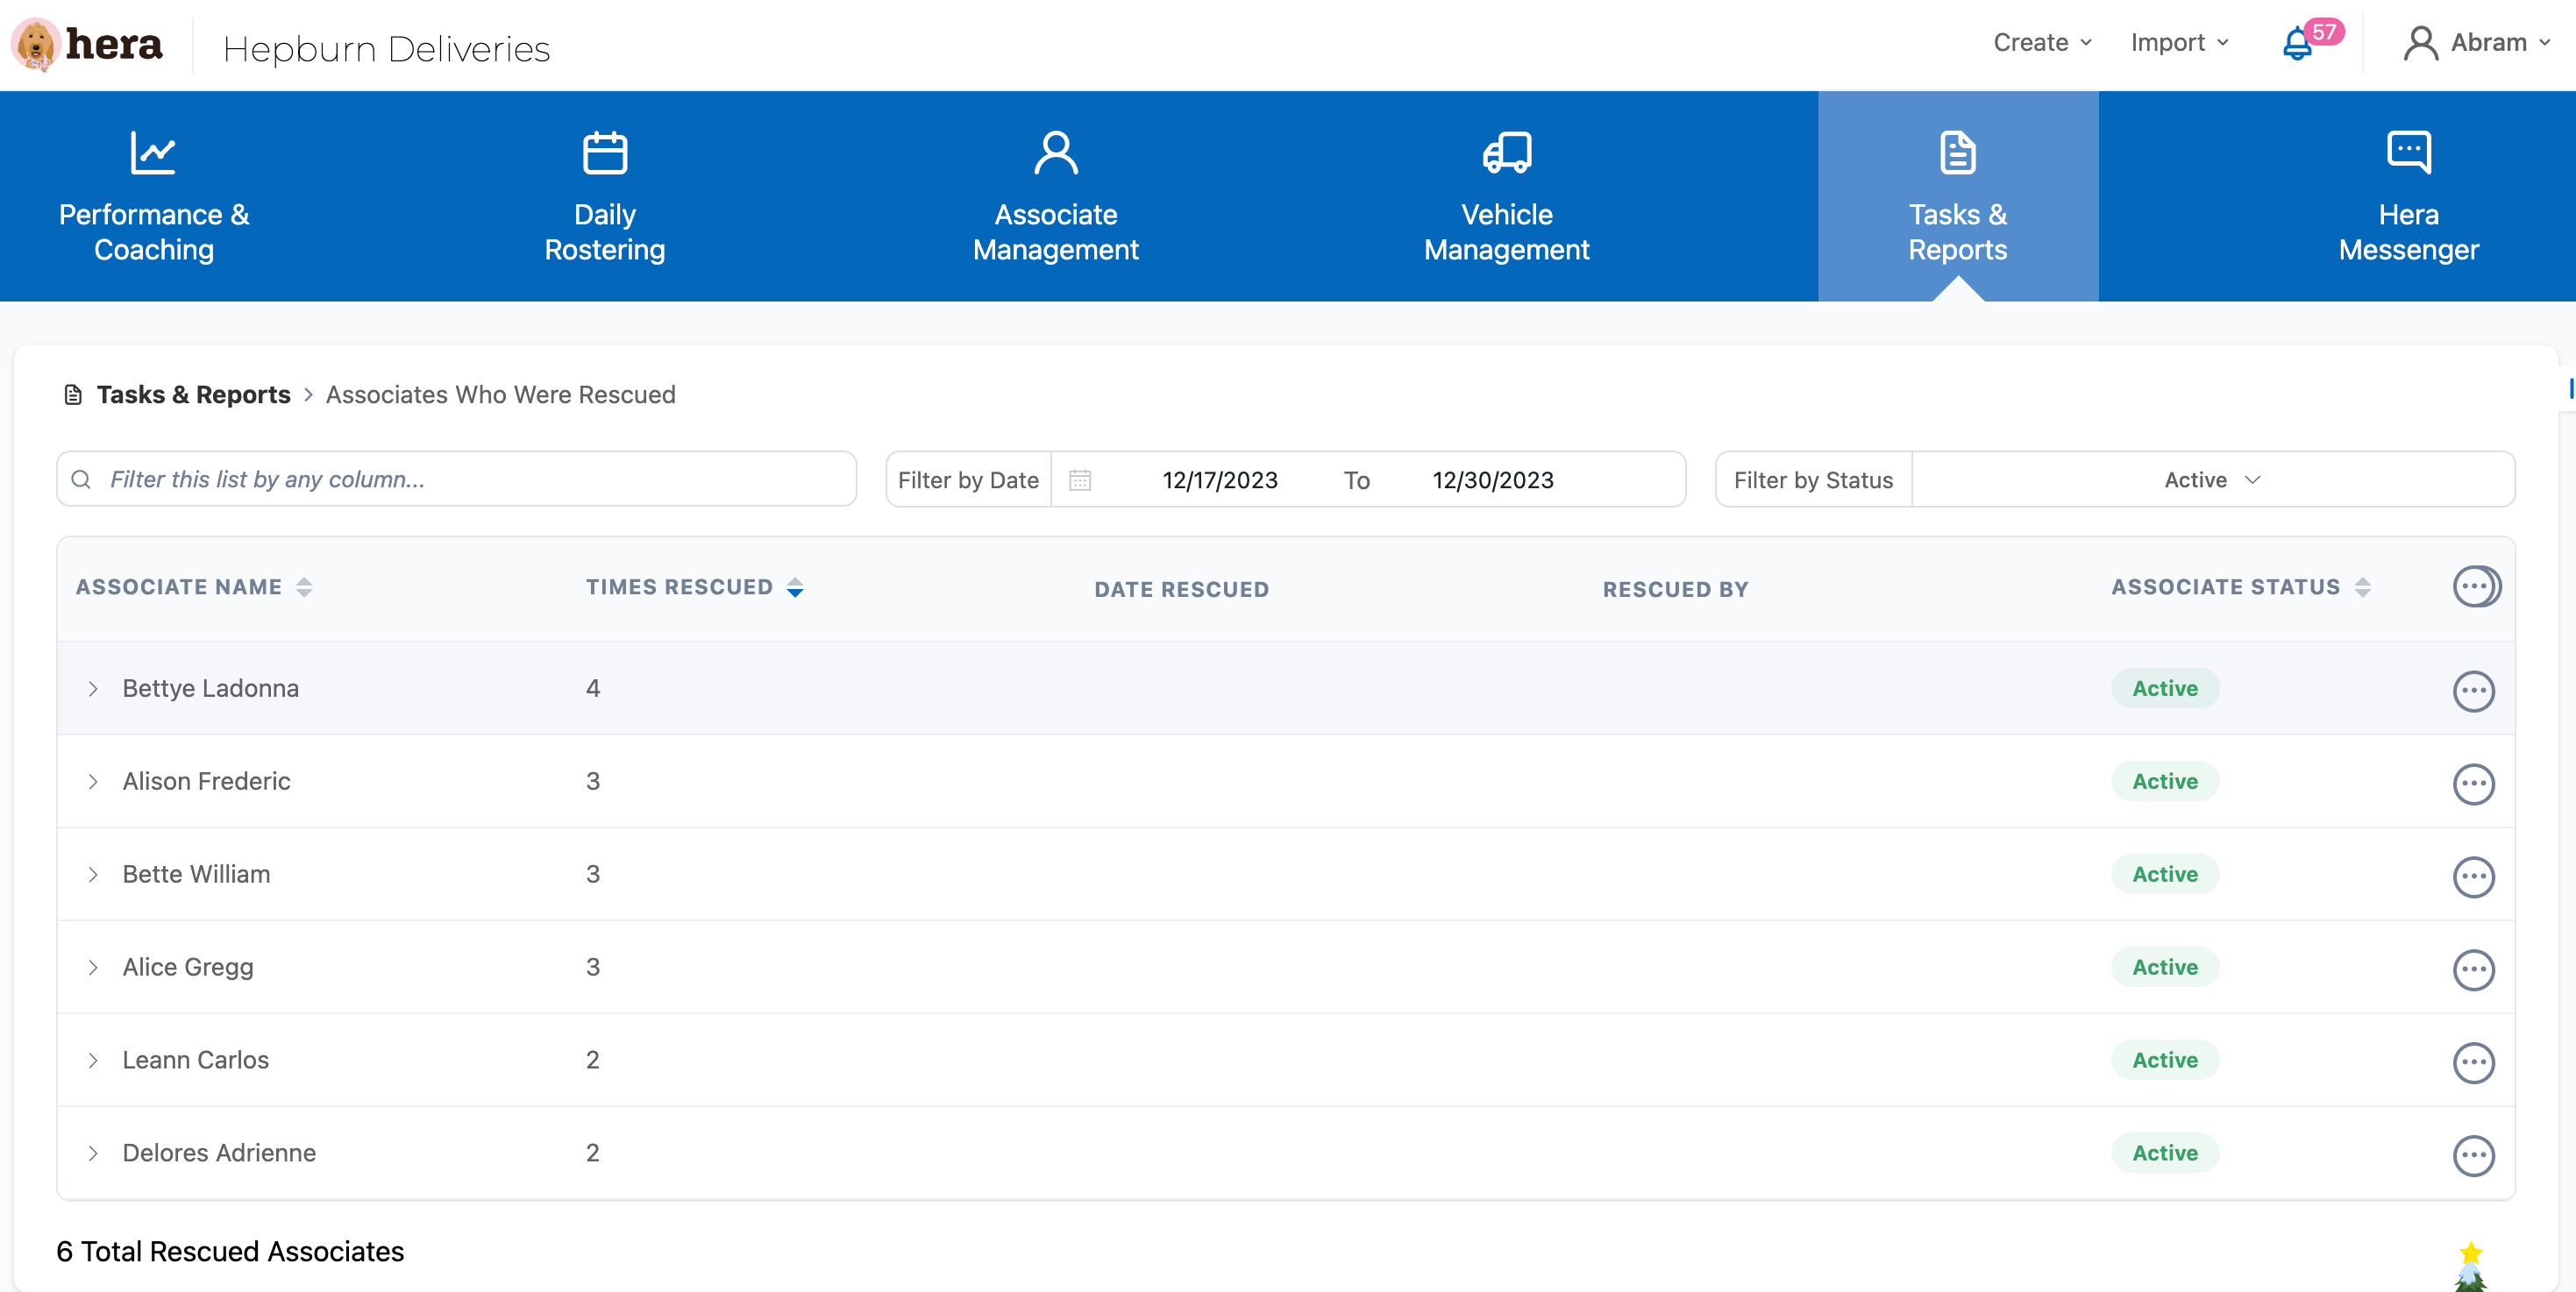The height and width of the screenshot is (1292, 2576).
Task: Open Abram user account menu
Action: (x=2476, y=43)
